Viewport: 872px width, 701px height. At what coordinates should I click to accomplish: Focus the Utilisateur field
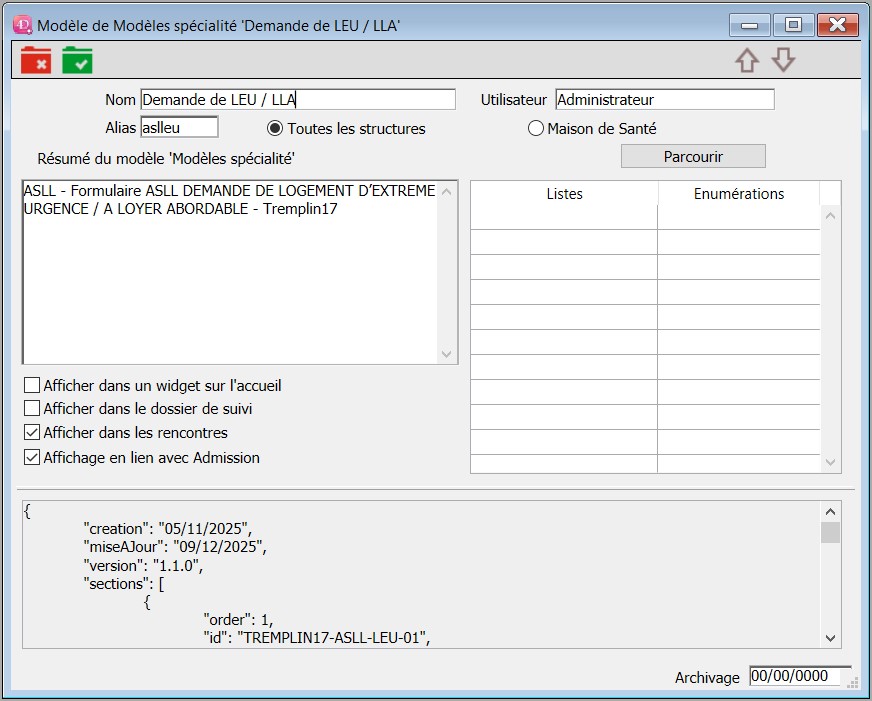pyautogui.click(x=664, y=100)
